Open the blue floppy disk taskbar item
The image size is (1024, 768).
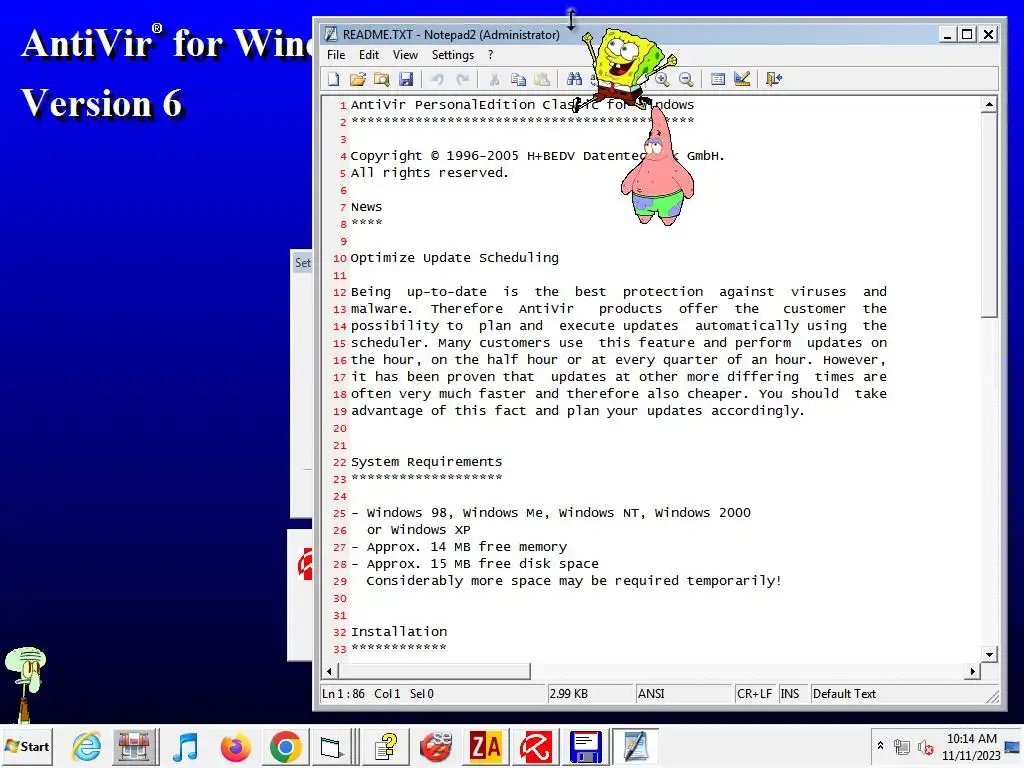585,746
